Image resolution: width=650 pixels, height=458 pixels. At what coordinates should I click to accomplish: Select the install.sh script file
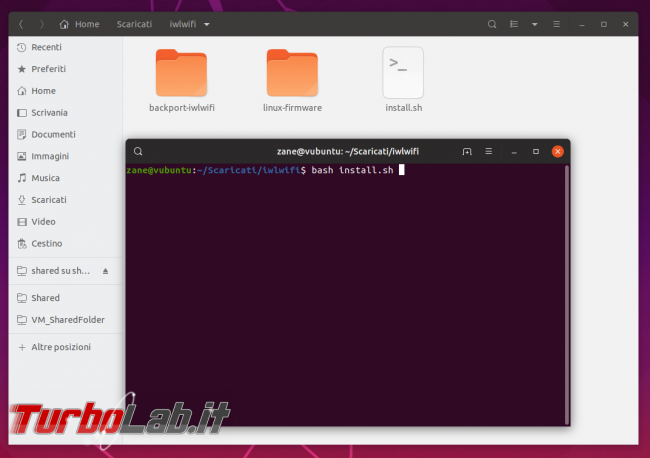point(403,80)
